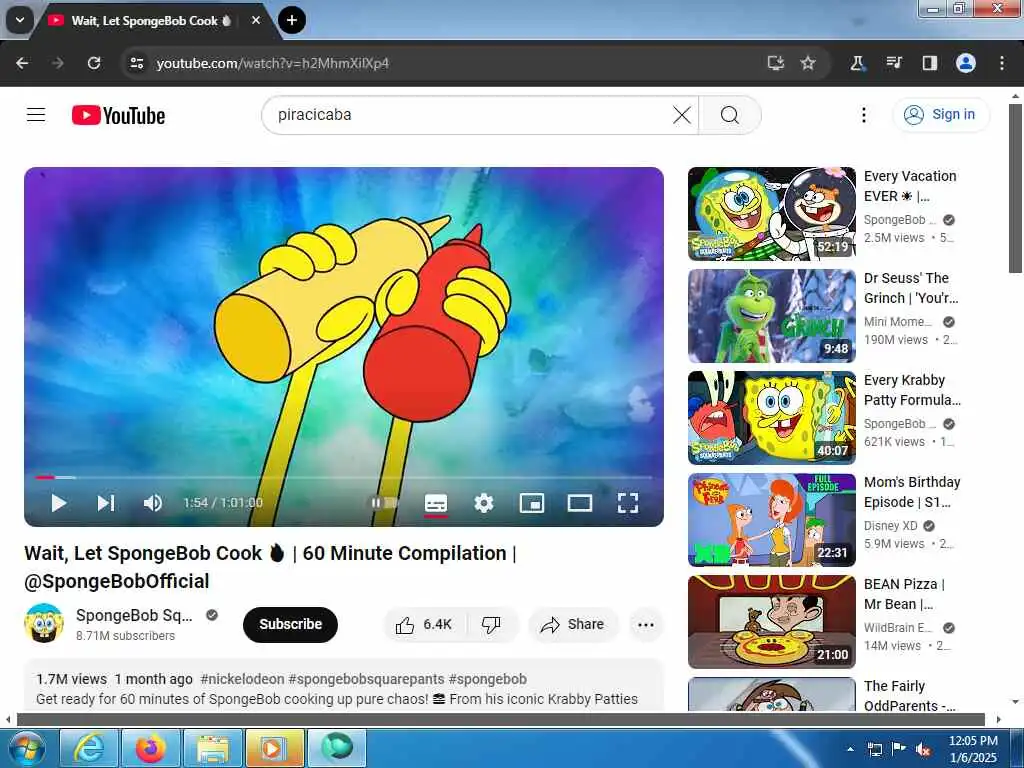Seek on the video progress bar

(x=344, y=477)
